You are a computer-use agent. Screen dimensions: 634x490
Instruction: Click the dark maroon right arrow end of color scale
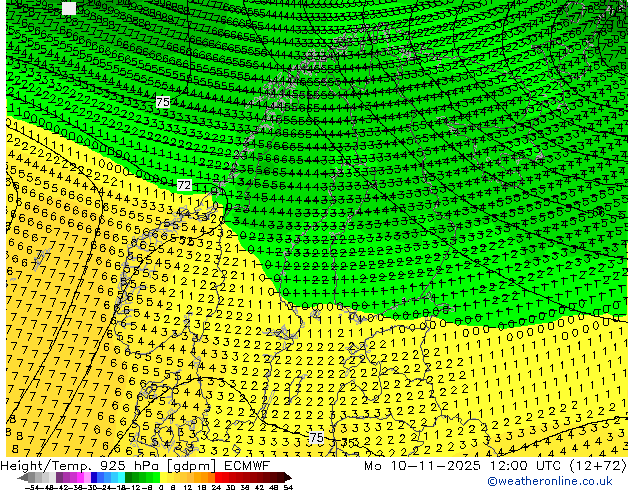287,478
